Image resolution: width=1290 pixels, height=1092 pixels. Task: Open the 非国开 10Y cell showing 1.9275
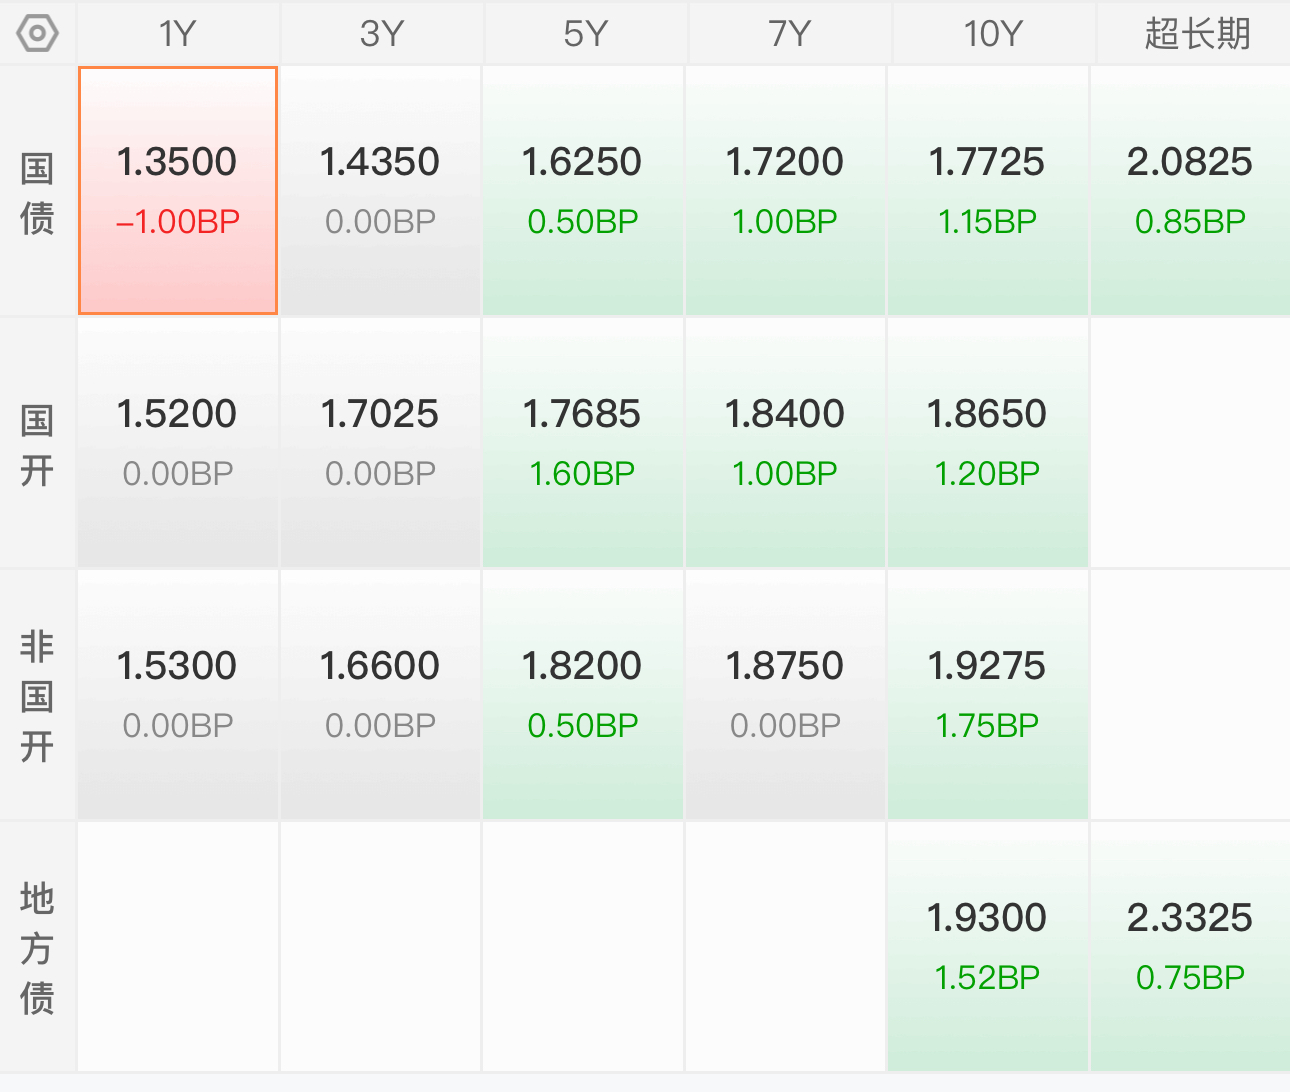pos(987,695)
